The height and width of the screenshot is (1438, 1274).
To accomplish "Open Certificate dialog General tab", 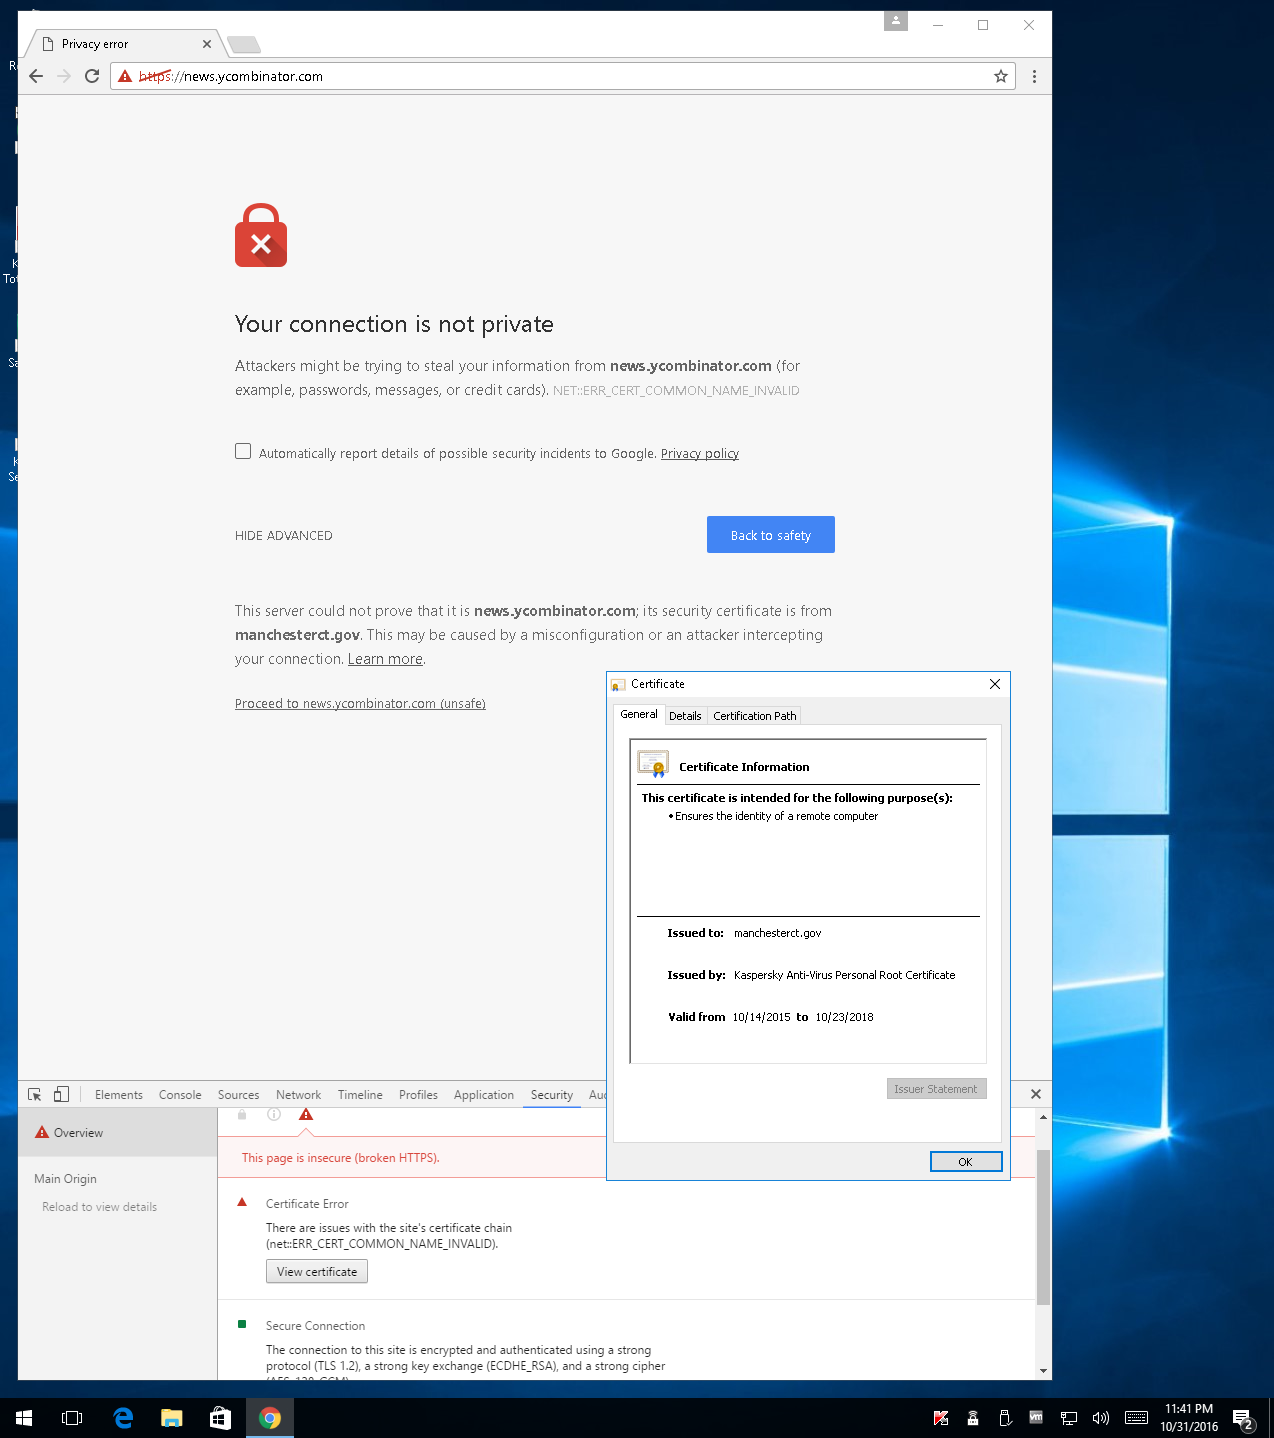I will [638, 714].
